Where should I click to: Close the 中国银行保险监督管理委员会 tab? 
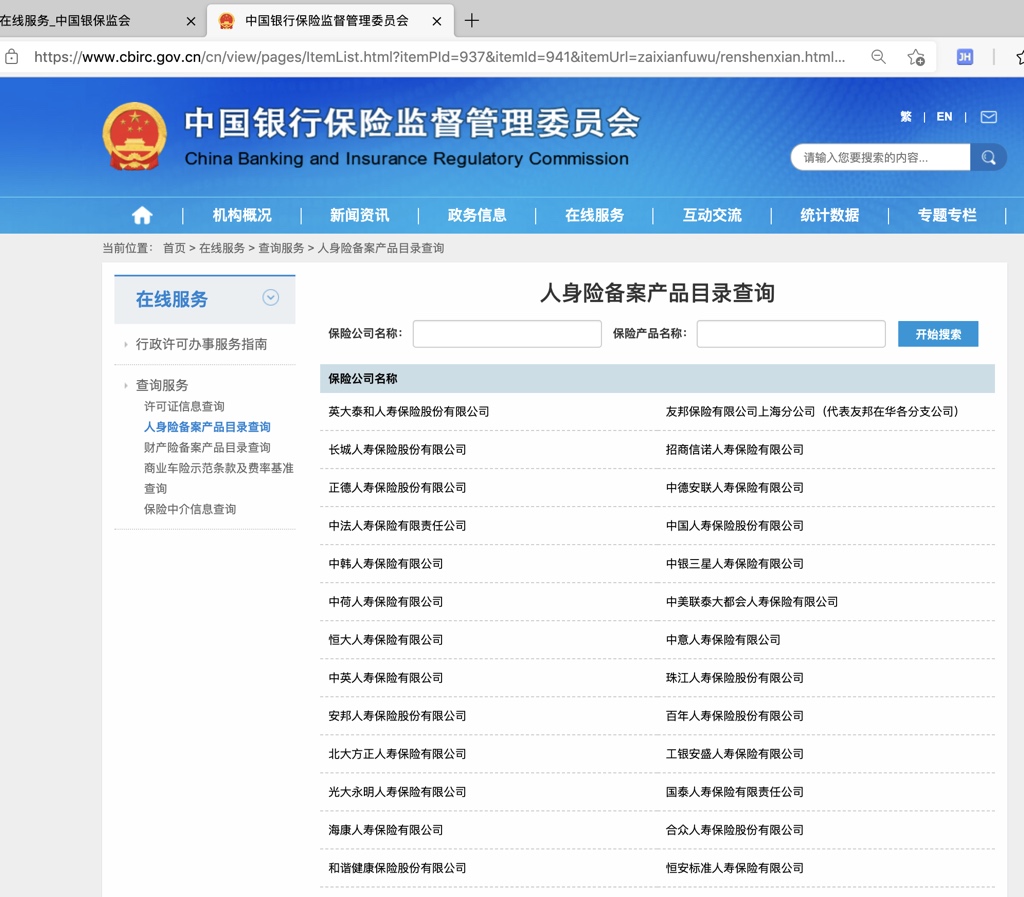point(437,21)
